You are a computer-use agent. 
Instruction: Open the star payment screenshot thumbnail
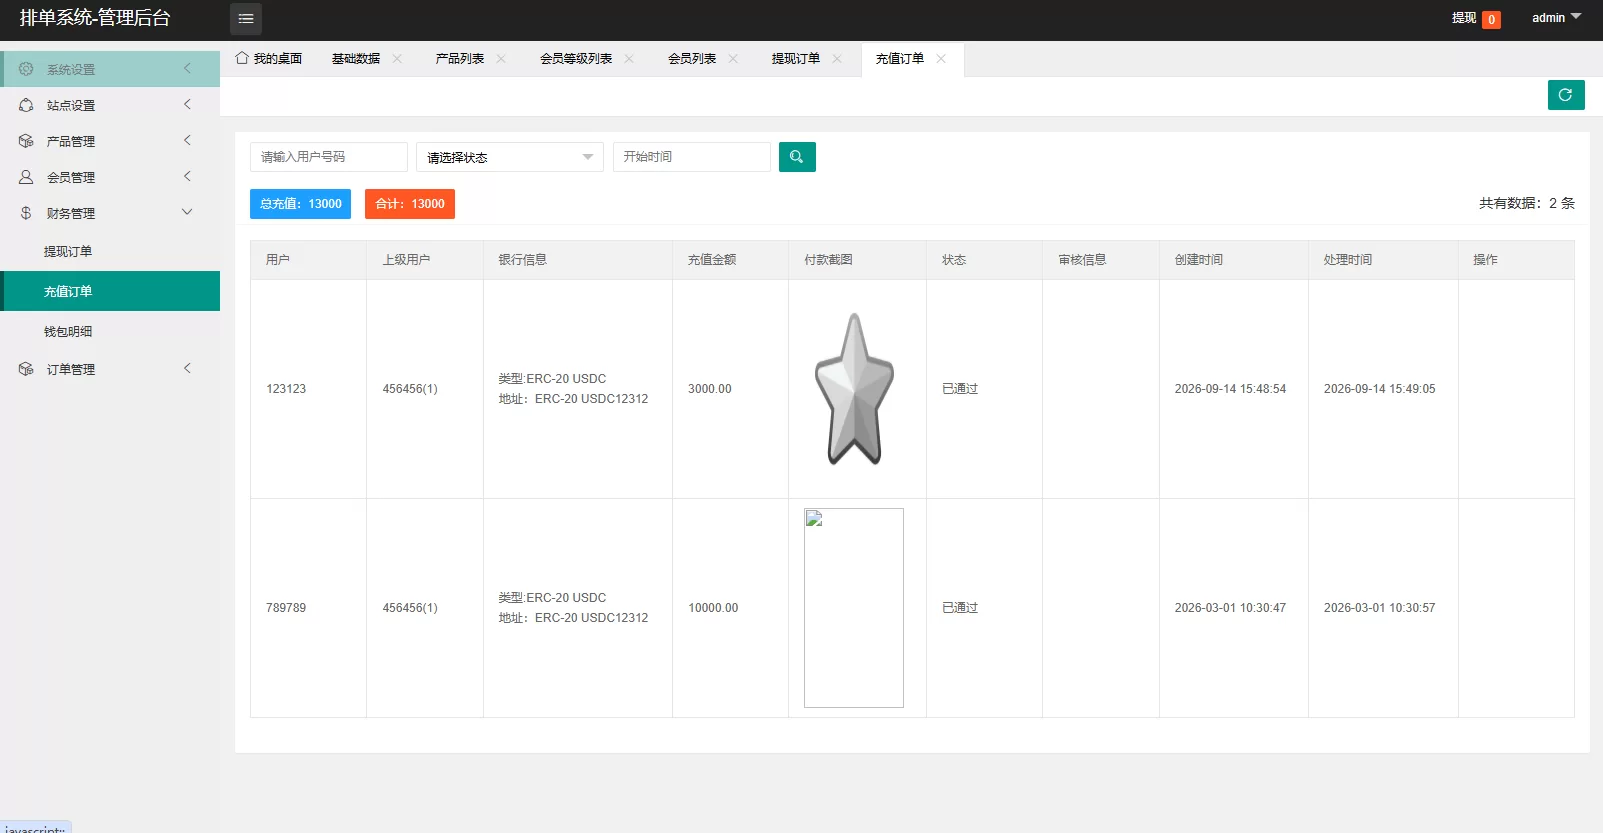point(854,389)
